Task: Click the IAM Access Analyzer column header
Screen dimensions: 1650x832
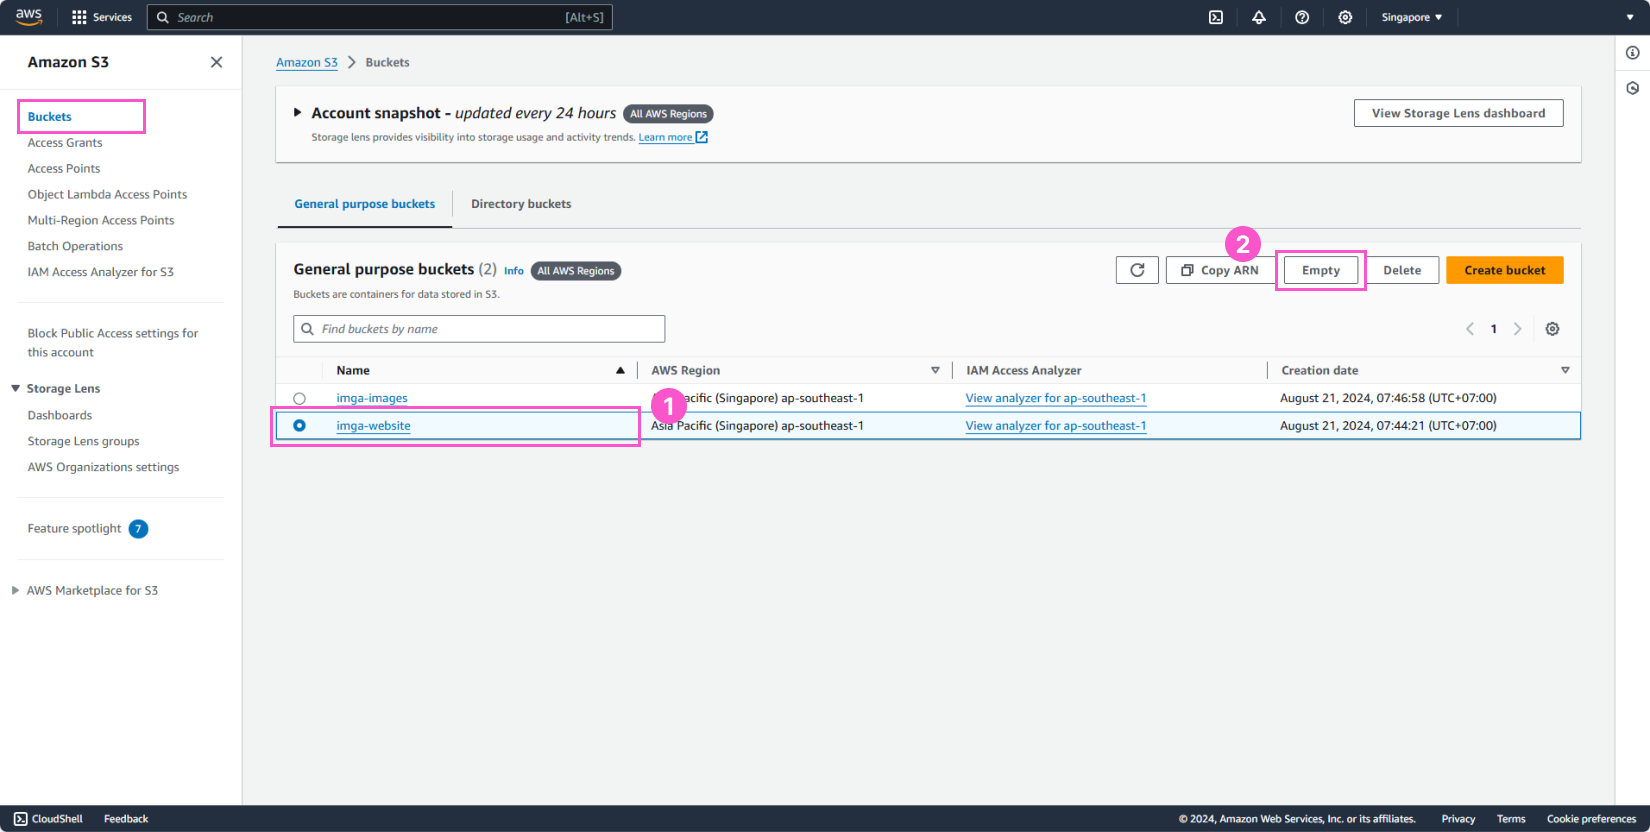Action: pos(1023,370)
